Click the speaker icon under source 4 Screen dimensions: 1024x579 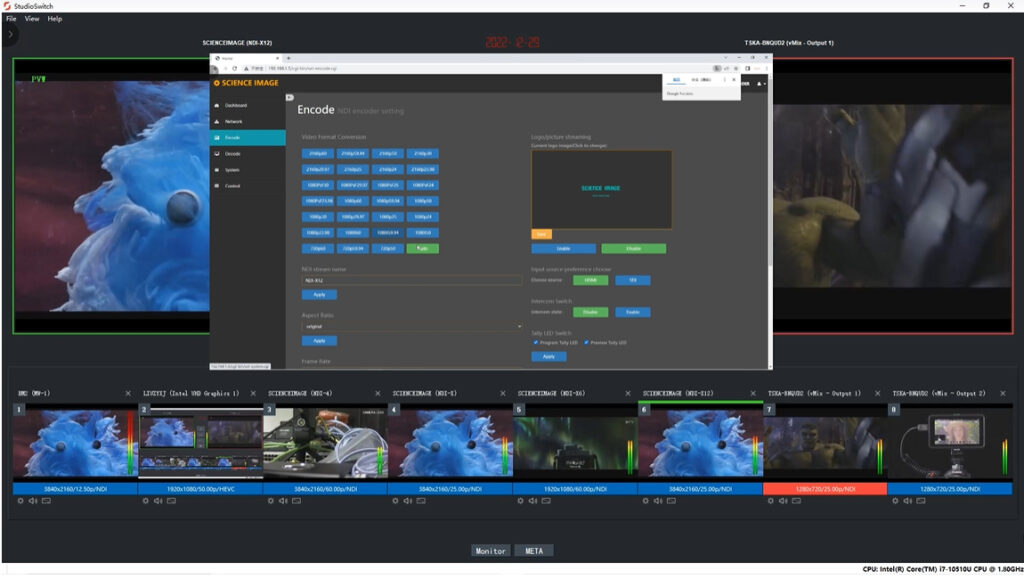coord(408,501)
